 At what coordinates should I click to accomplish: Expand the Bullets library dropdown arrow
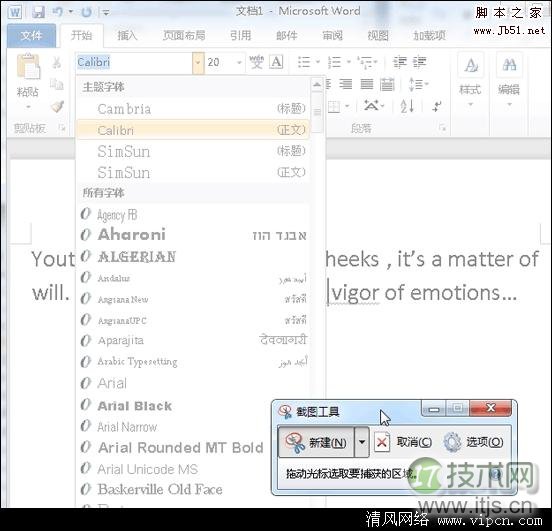point(318,62)
